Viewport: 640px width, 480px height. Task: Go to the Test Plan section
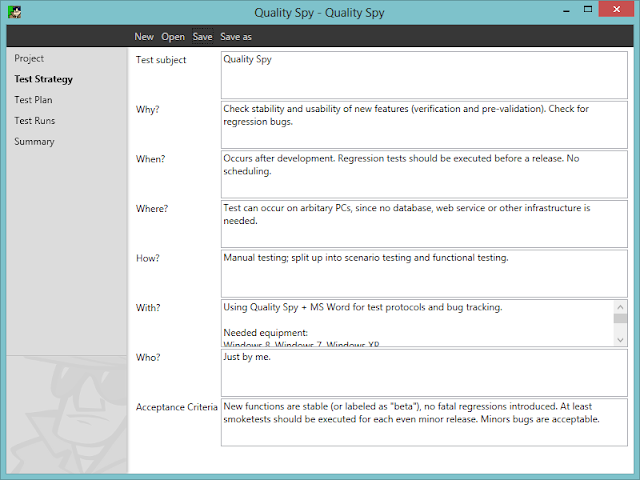coord(33,100)
